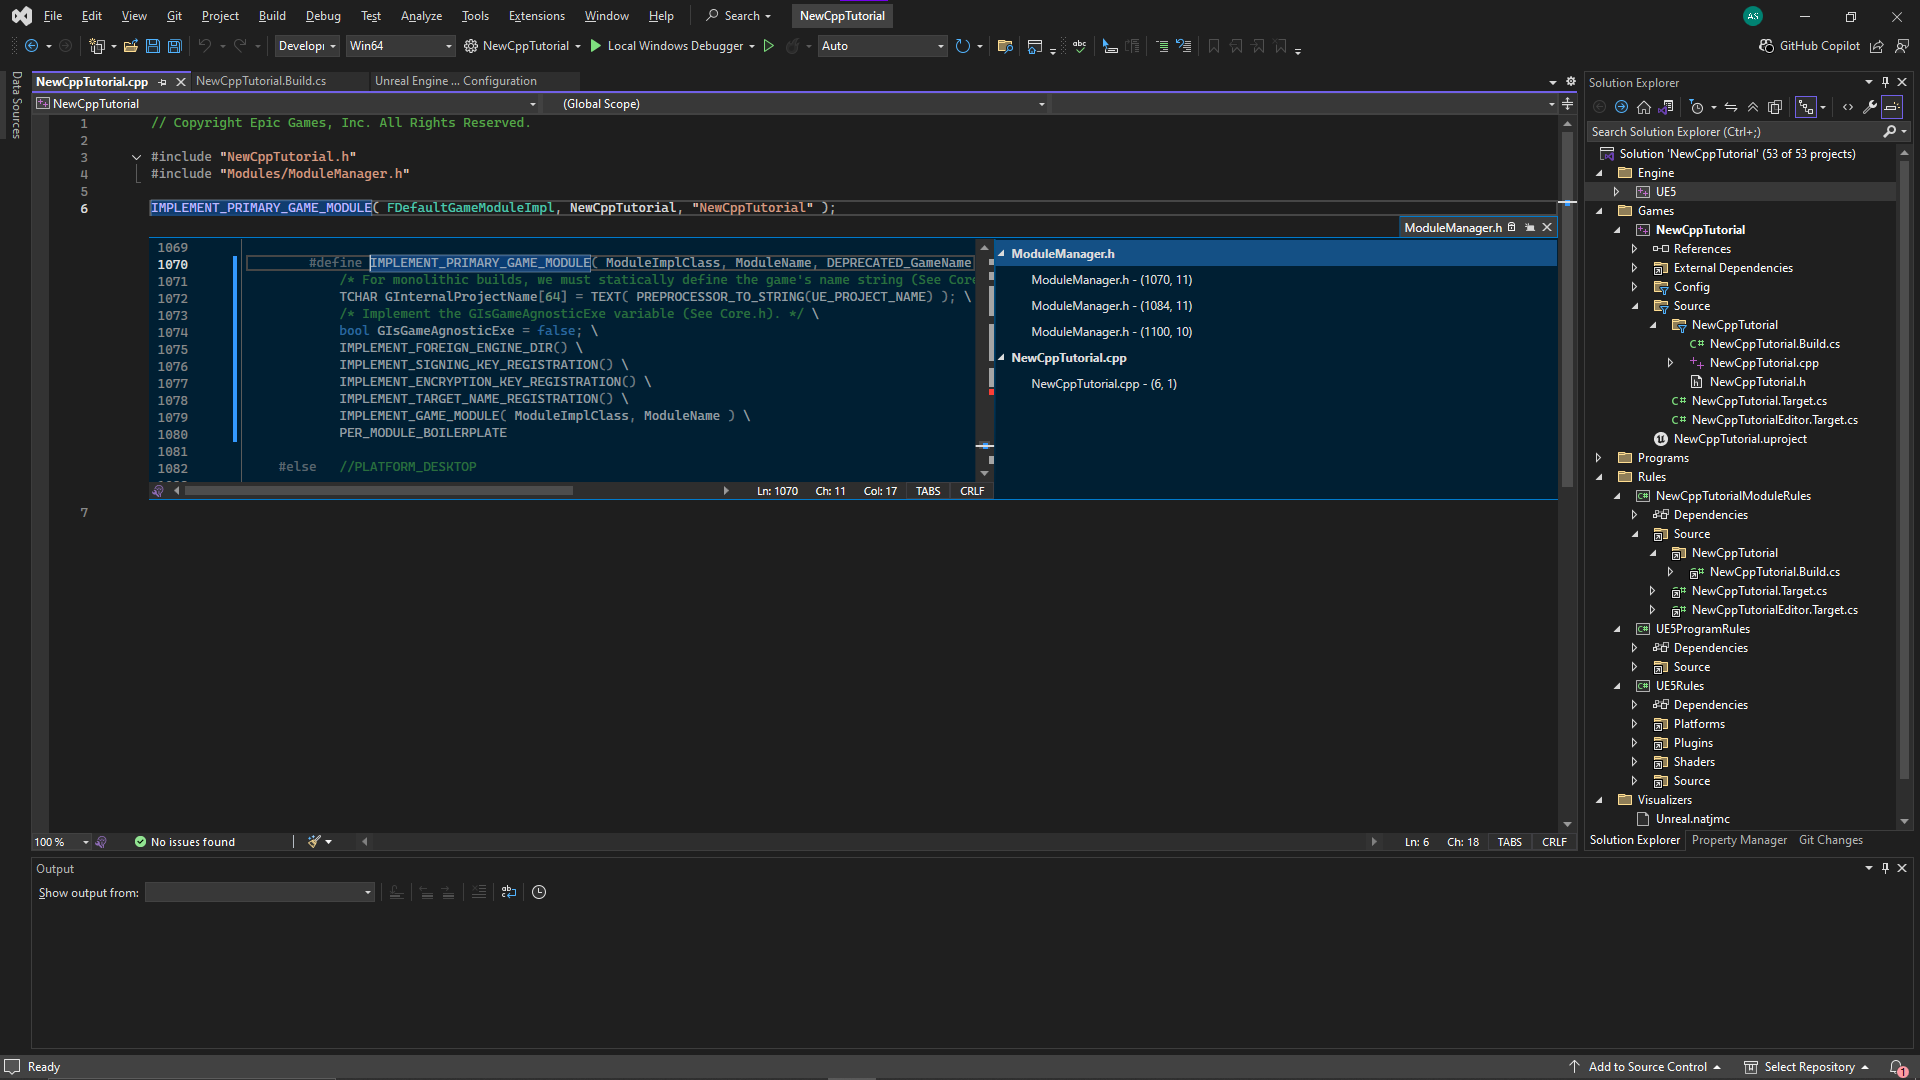Open the 100 % zoom level dropdown

coord(61,842)
